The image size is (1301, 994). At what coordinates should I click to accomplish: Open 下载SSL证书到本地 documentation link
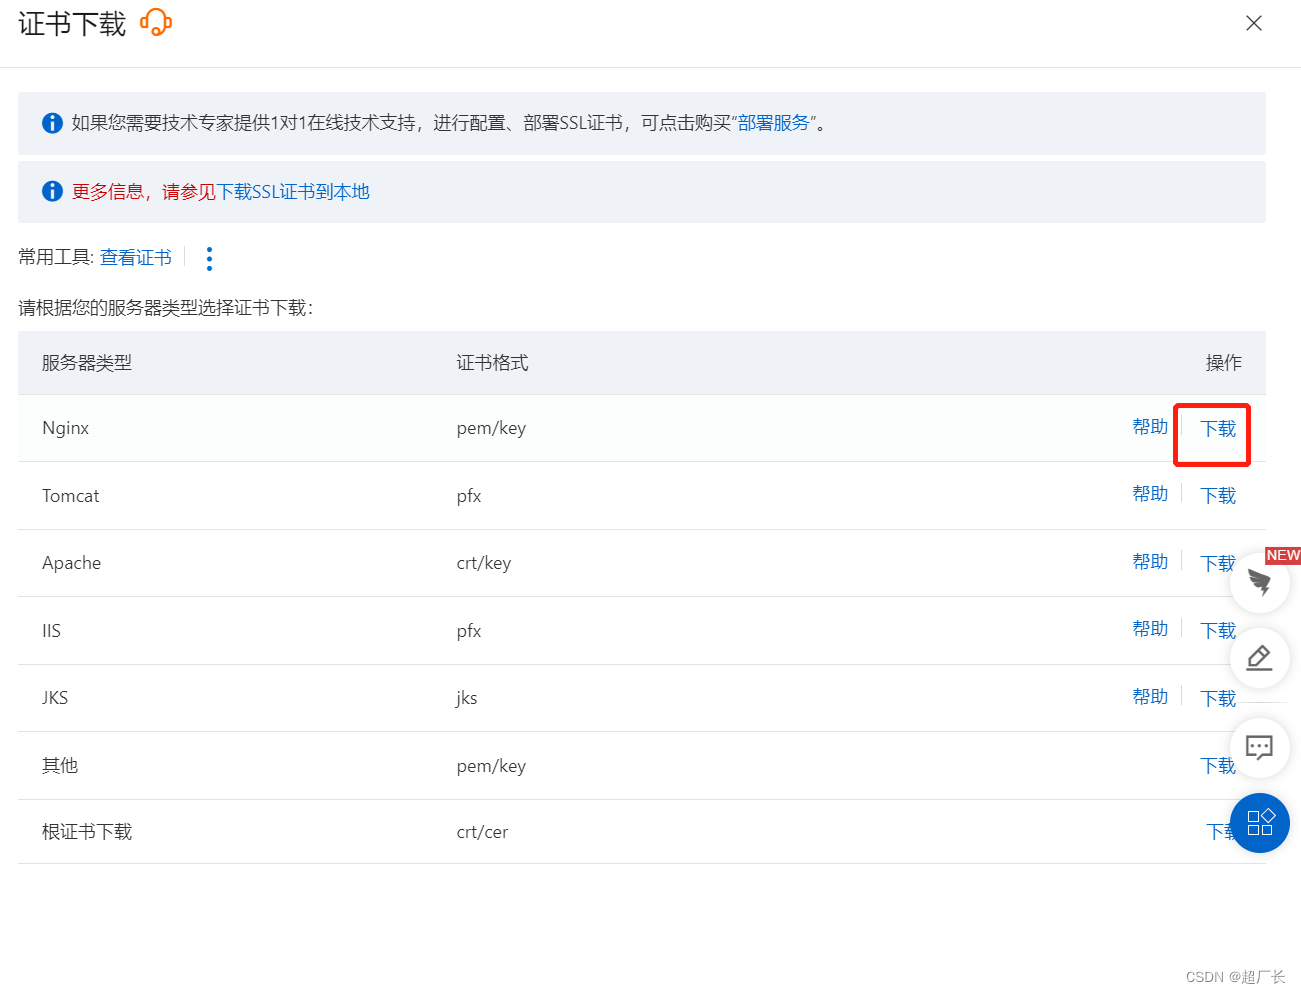coord(293,192)
